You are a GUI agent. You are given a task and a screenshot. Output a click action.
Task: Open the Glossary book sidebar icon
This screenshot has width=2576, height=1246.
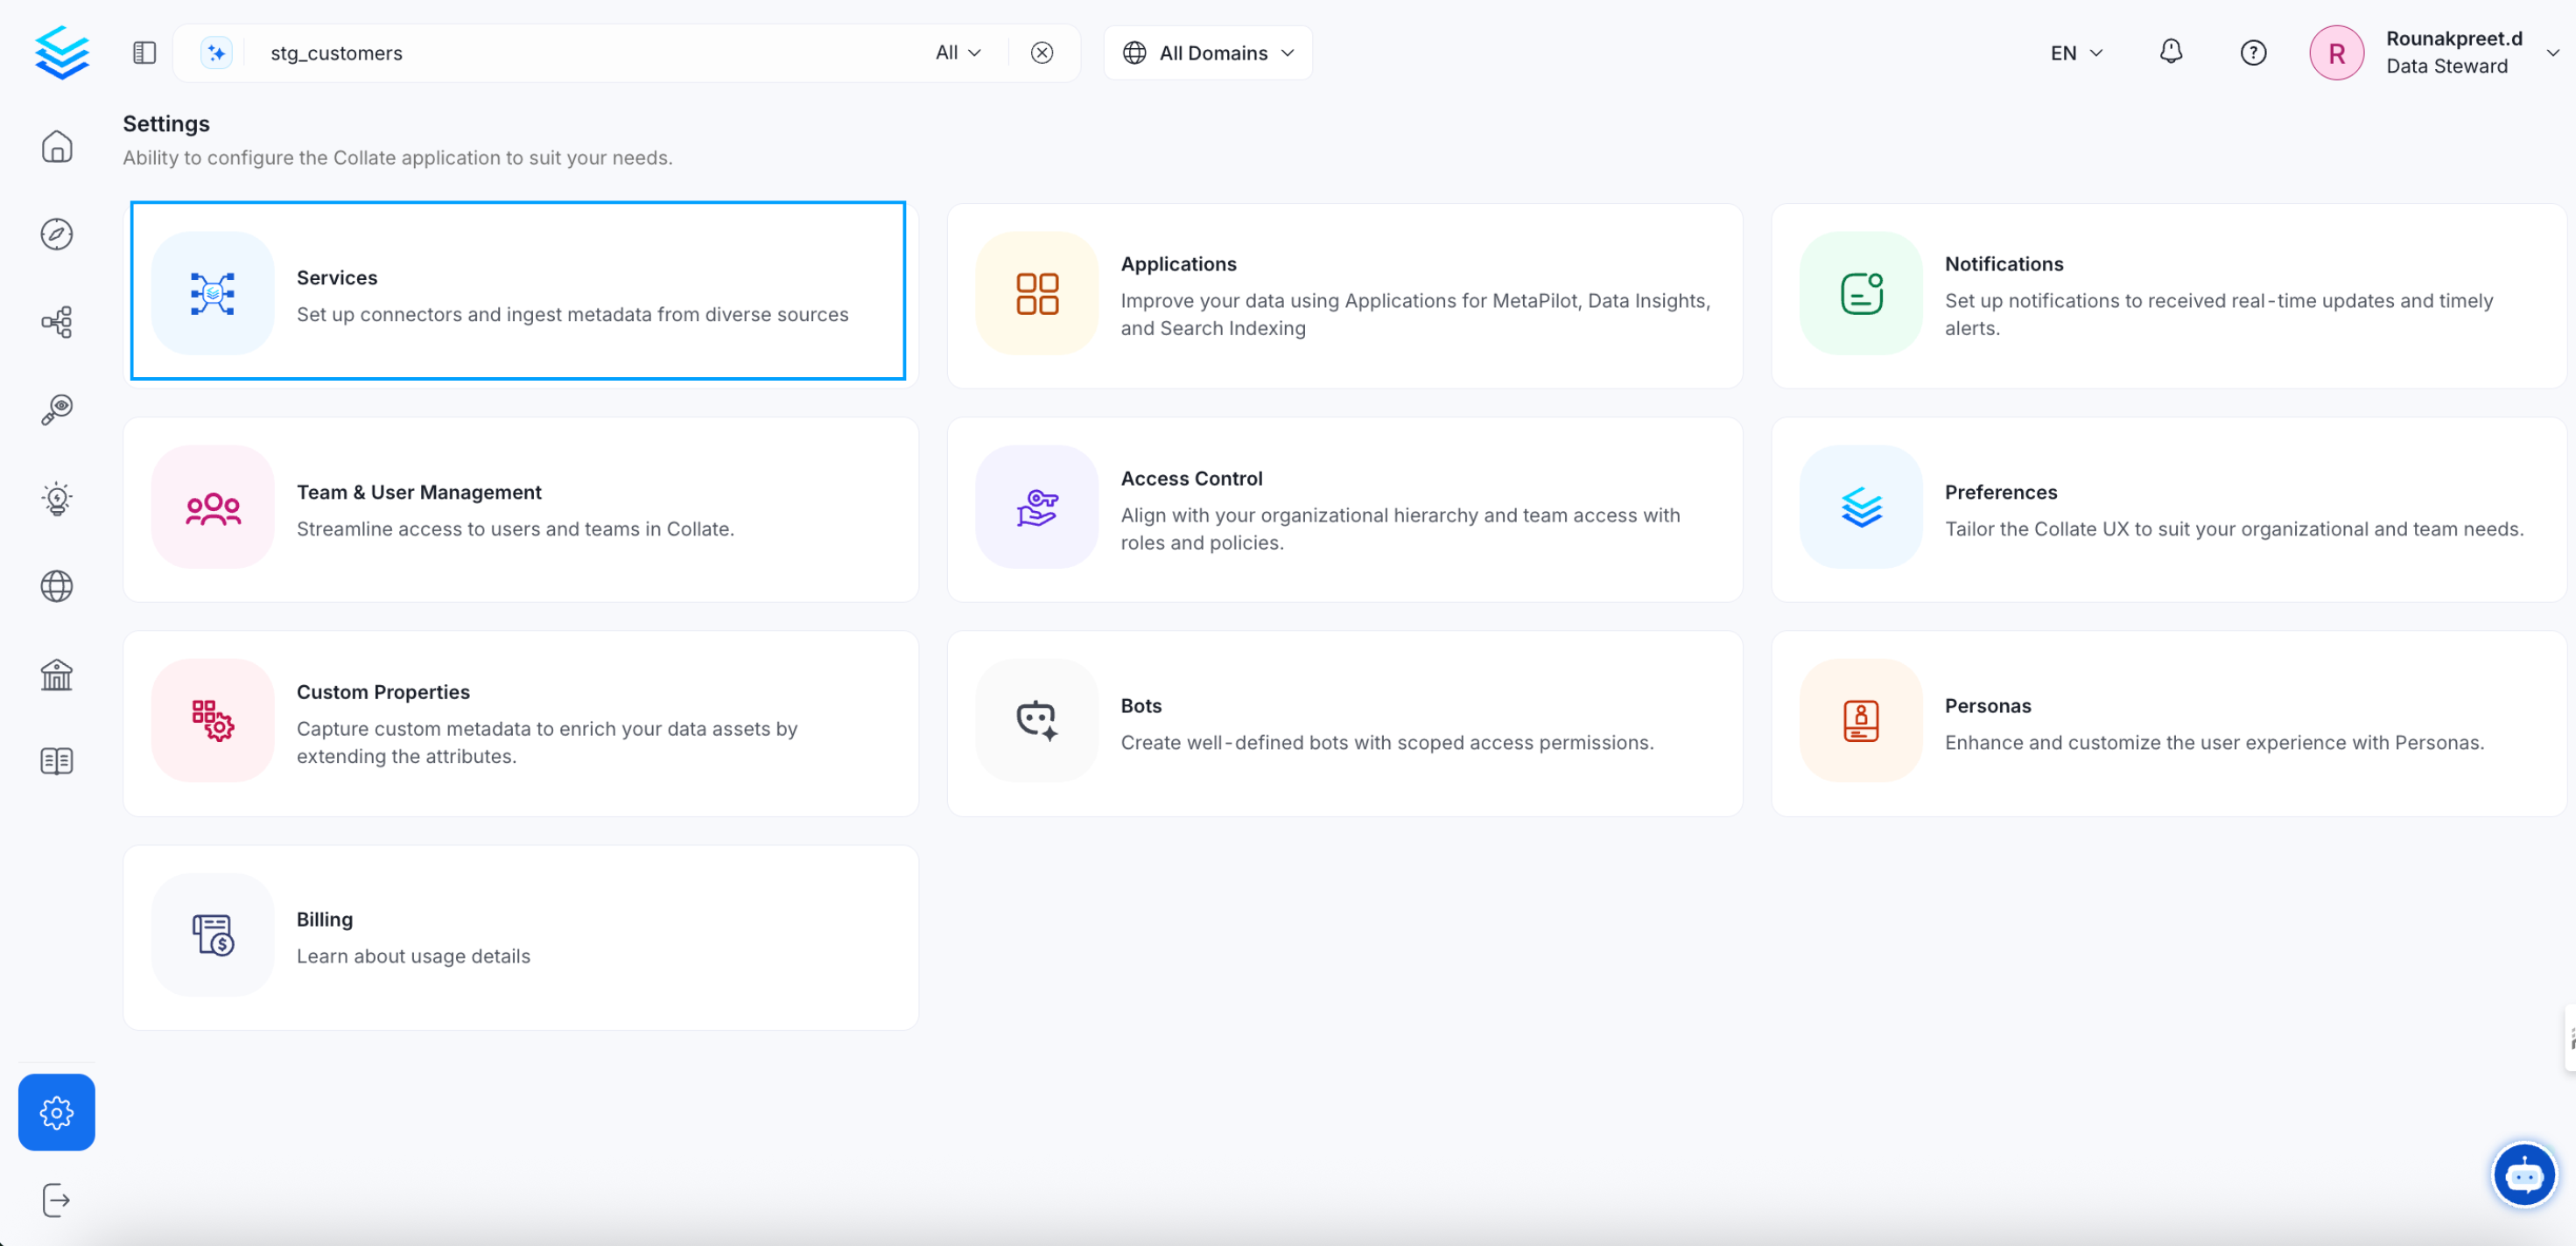(x=57, y=762)
